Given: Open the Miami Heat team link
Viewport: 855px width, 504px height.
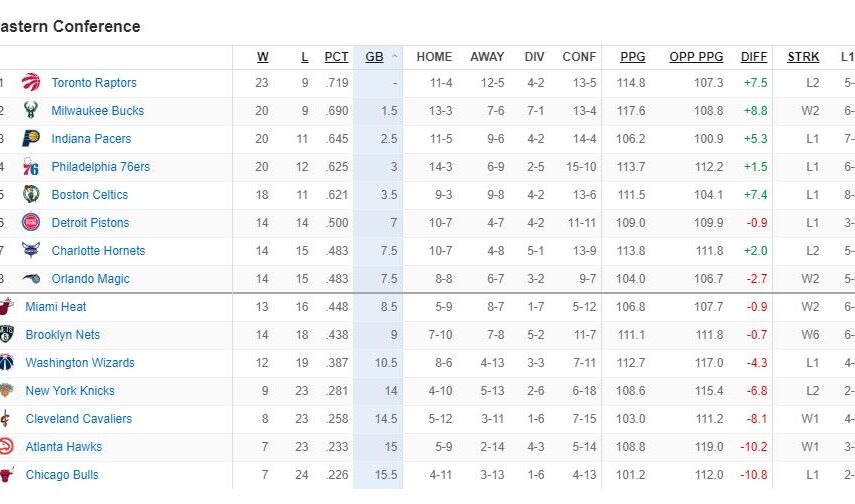Looking at the screenshot, I should (x=56, y=307).
